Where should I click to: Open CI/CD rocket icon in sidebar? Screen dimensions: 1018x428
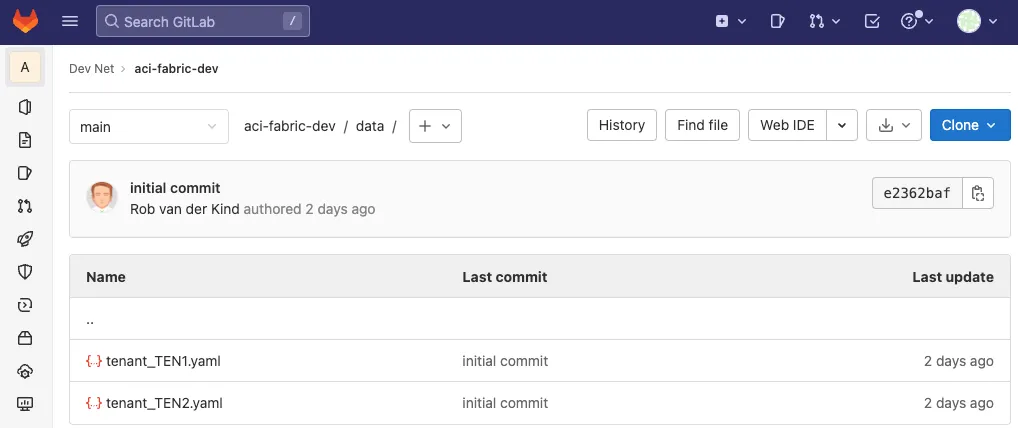pyautogui.click(x=25, y=239)
